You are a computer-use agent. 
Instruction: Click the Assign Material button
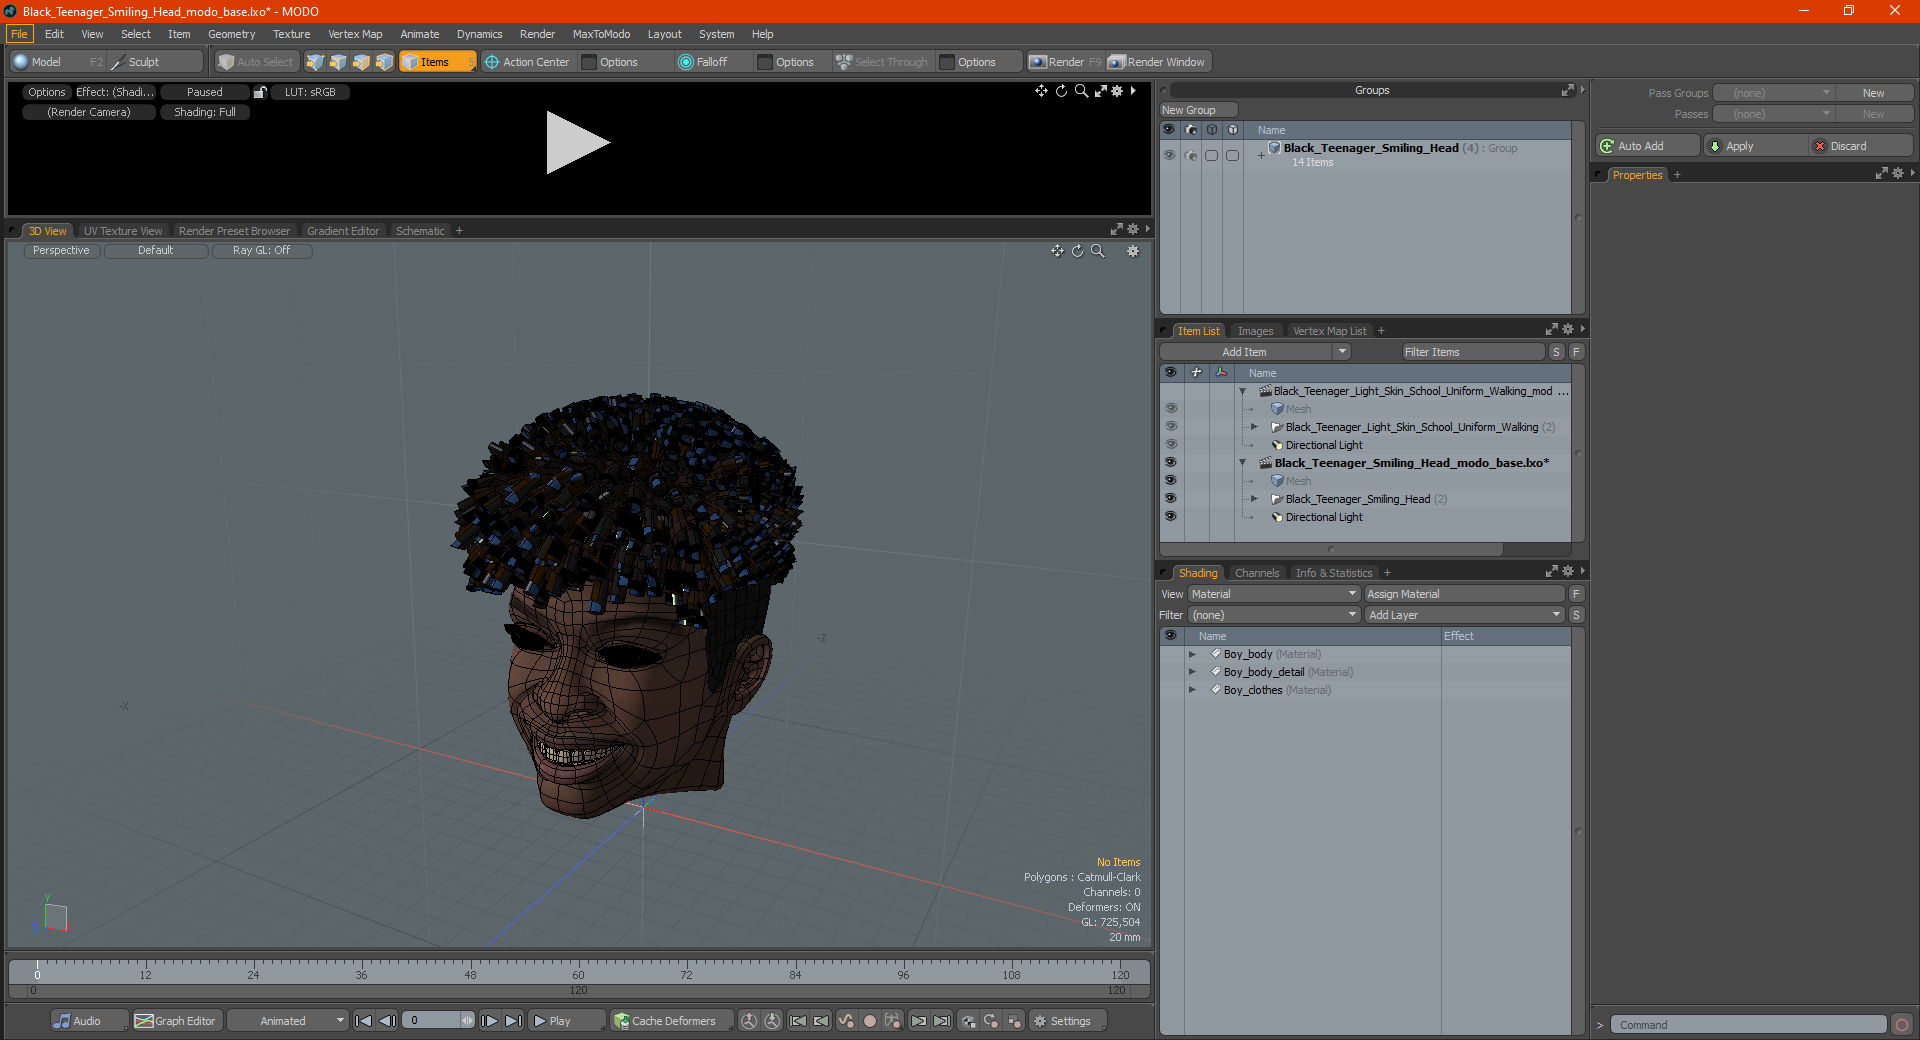click(x=1464, y=594)
